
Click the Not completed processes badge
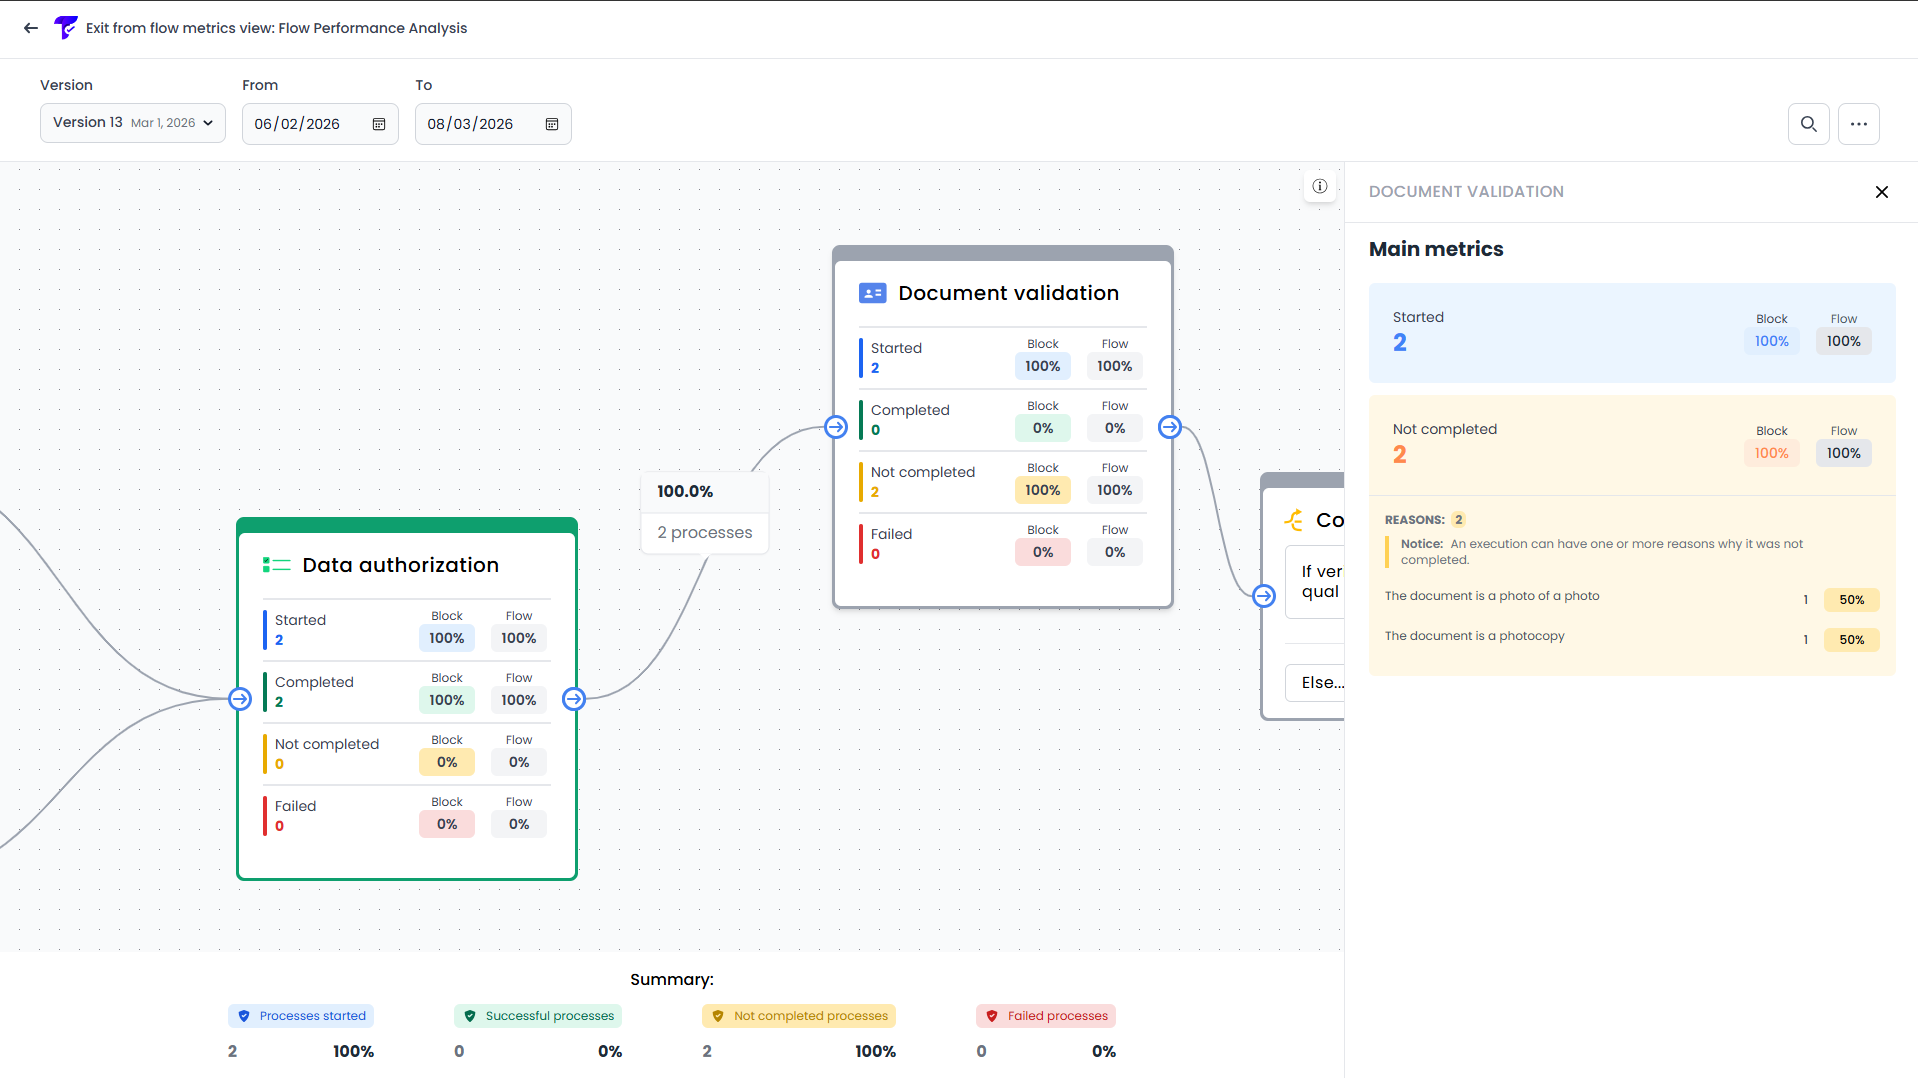click(798, 1015)
